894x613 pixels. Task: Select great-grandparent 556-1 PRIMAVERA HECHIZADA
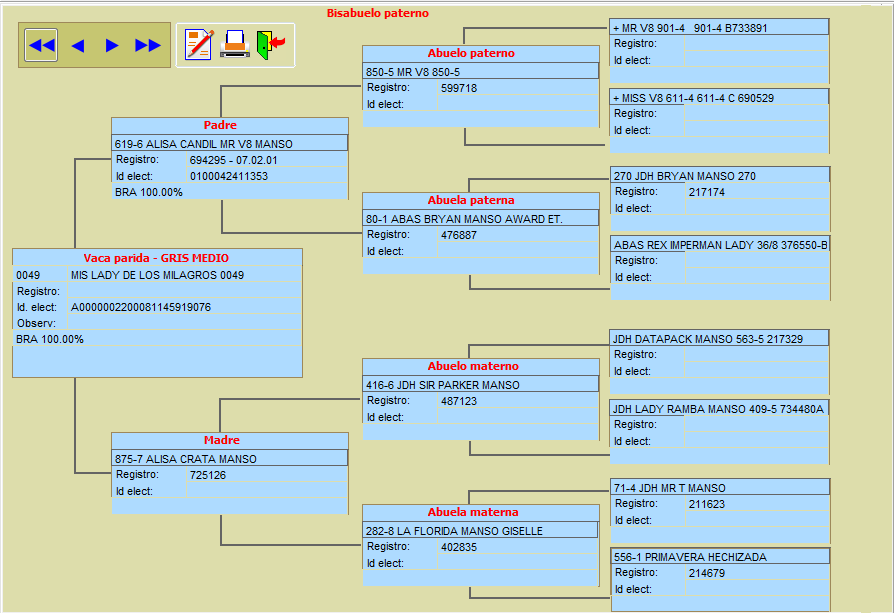point(719,557)
